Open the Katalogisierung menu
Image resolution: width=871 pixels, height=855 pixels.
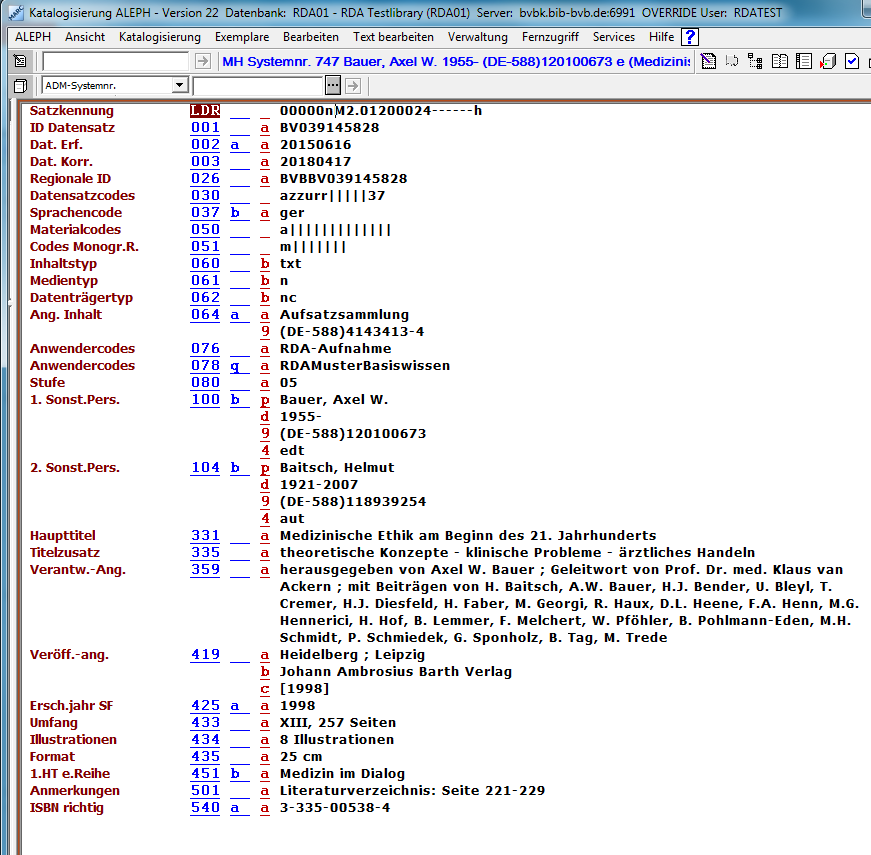[x=159, y=37]
